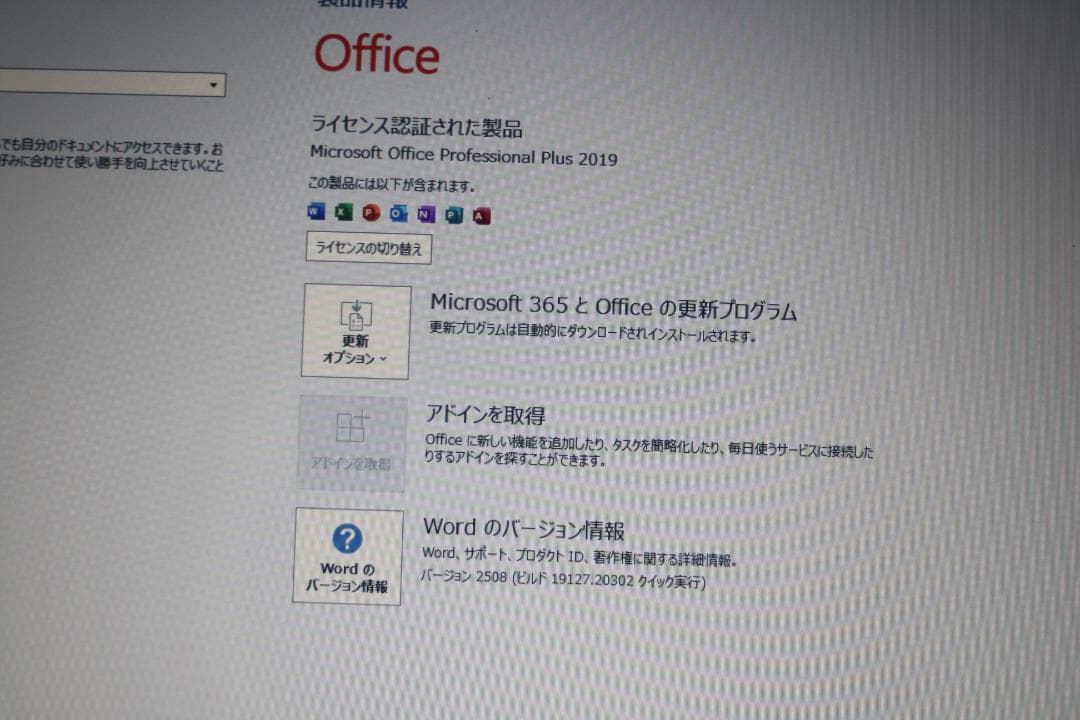This screenshot has width=1080, height=720.
Task: Expand the dropdown box on the left
Action: (x=112, y=84)
